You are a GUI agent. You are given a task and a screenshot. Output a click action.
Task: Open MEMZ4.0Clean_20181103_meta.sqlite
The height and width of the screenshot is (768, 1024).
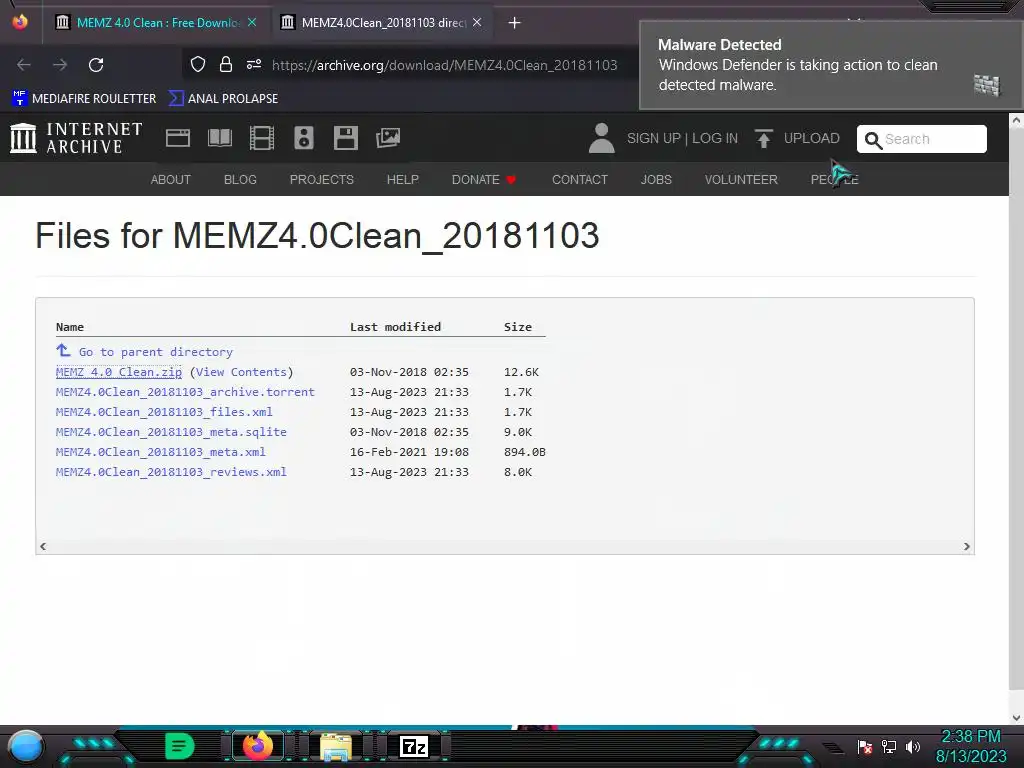click(171, 432)
